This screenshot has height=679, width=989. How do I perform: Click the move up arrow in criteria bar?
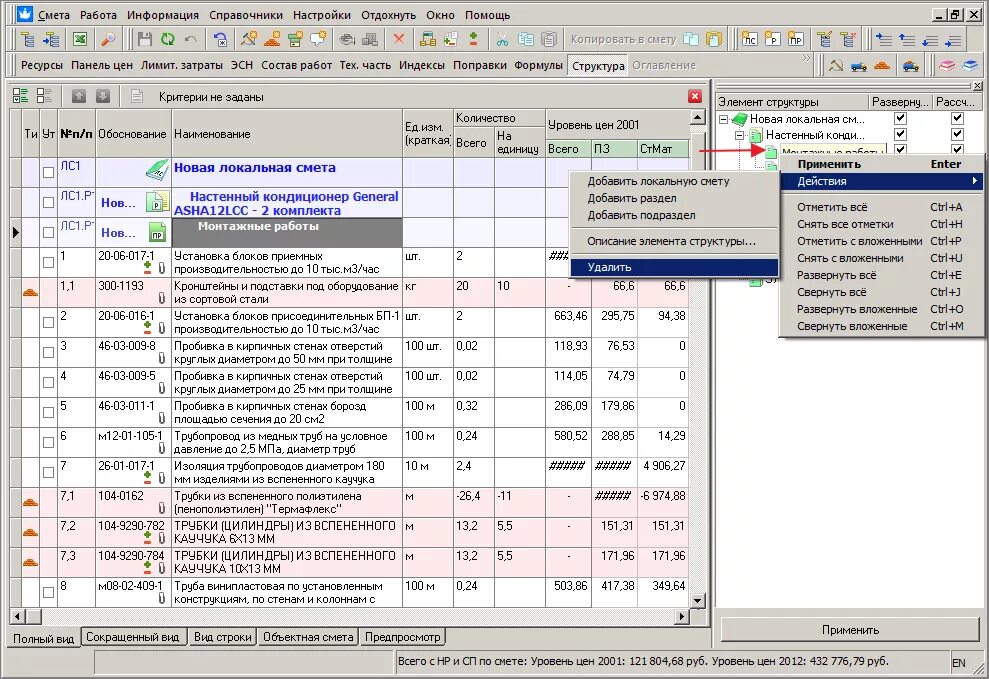[79, 96]
